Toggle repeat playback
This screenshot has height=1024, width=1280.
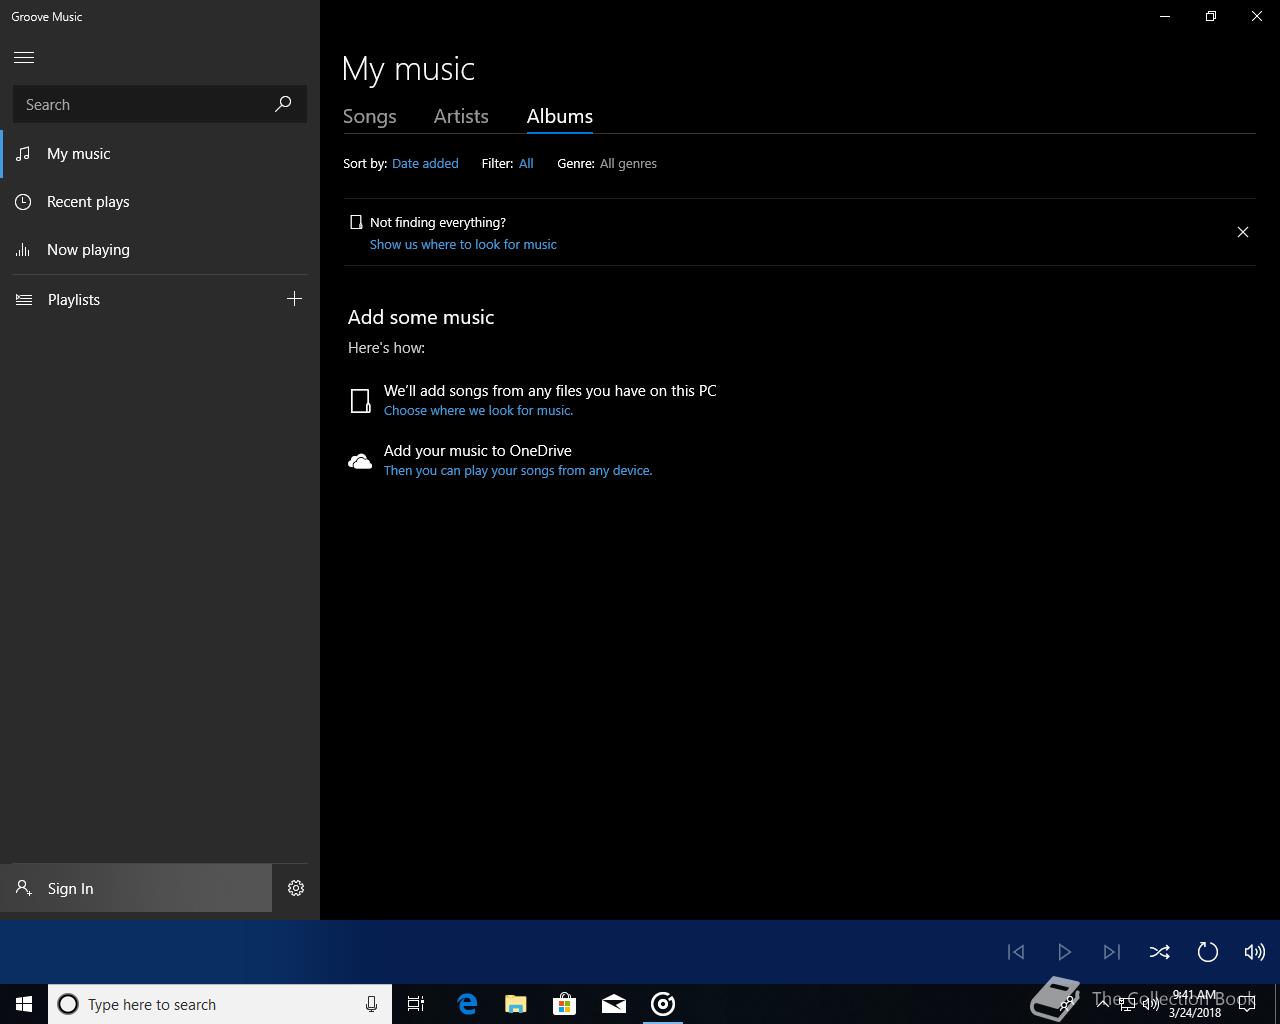tap(1208, 952)
